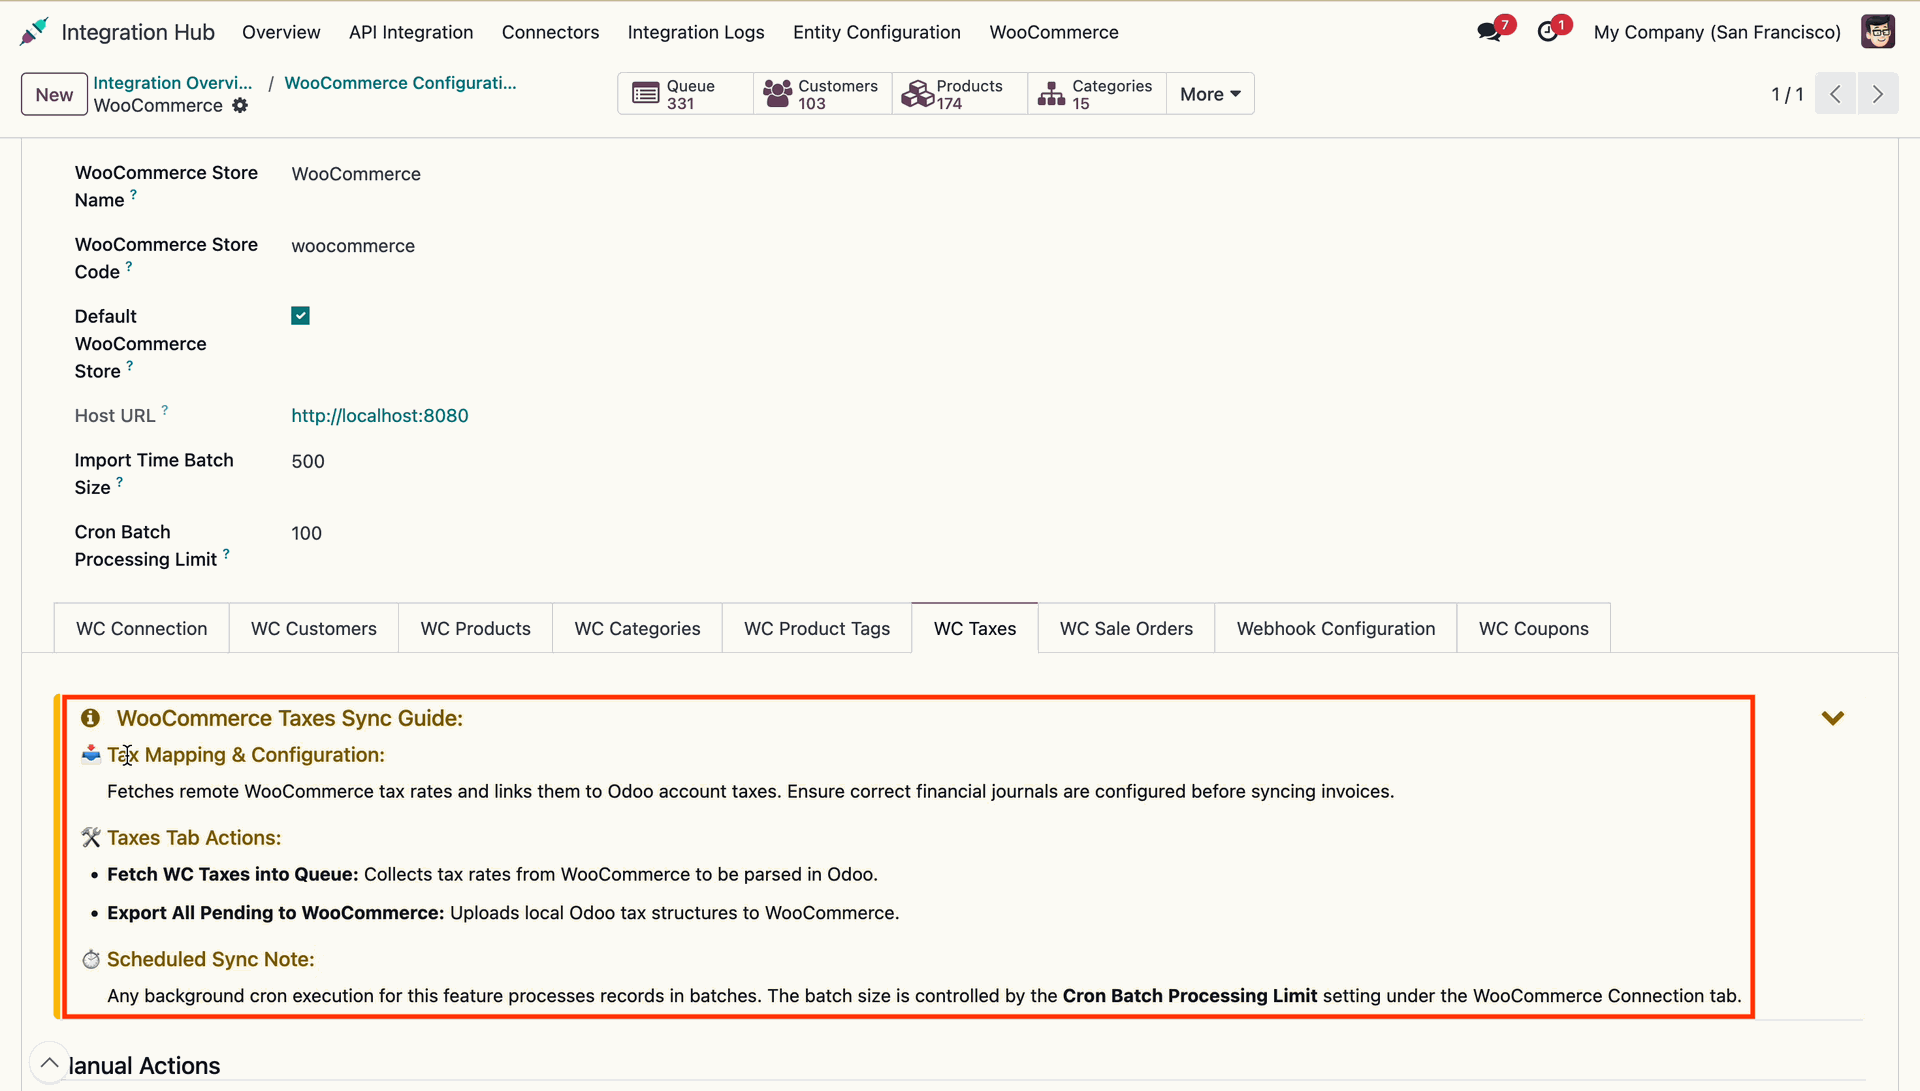
Task: Edit the Cron Batch Processing Limit value
Action: (x=307, y=533)
